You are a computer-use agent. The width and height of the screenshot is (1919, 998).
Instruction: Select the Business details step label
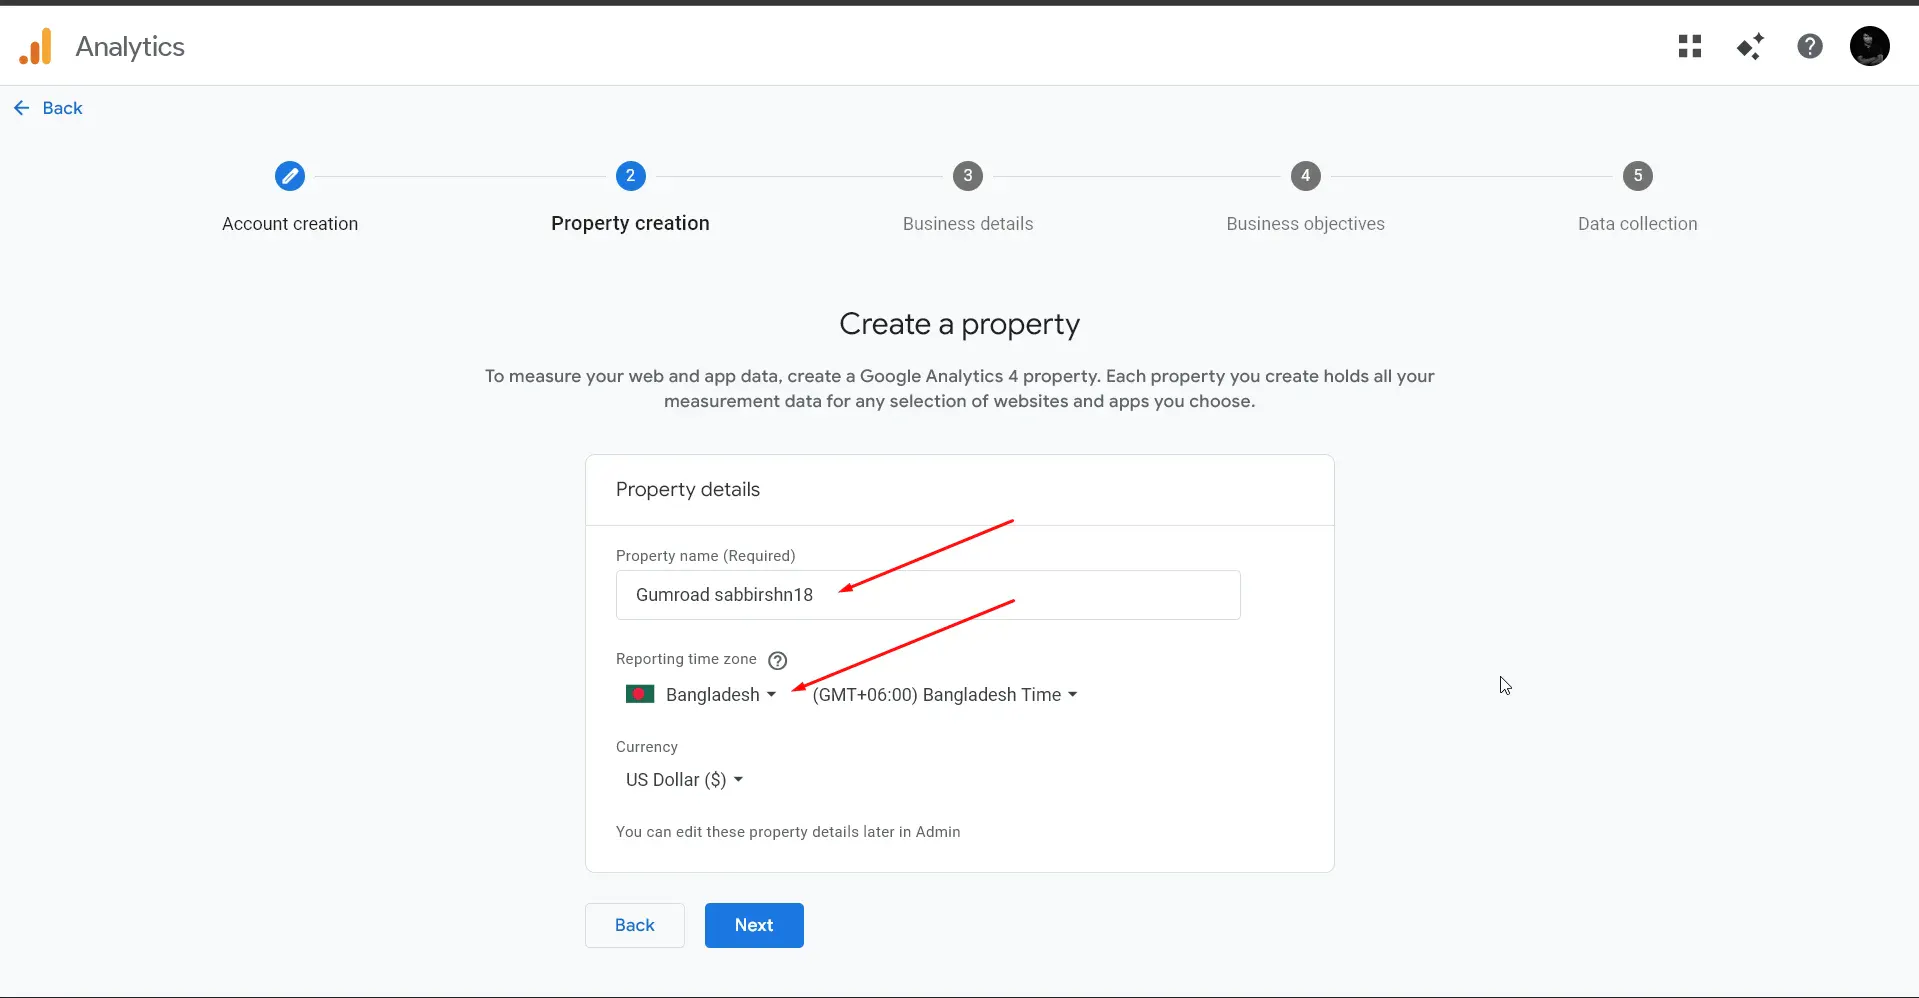[968, 224]
